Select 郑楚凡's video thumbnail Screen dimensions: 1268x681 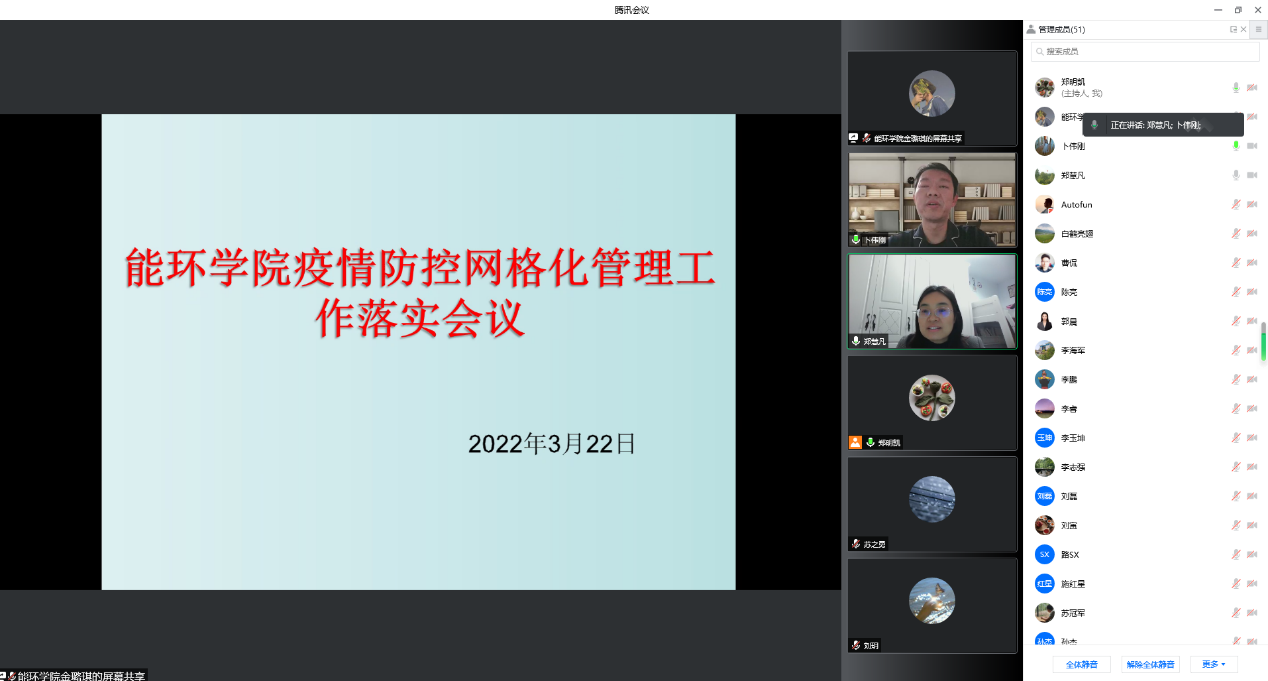point(932,301)
